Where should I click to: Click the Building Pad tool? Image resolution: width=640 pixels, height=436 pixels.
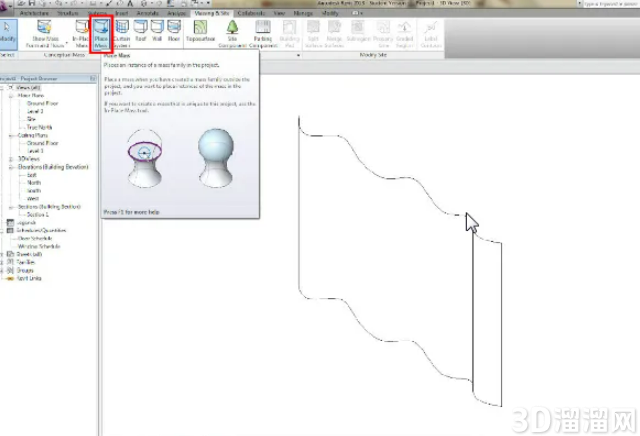(289, 33)
